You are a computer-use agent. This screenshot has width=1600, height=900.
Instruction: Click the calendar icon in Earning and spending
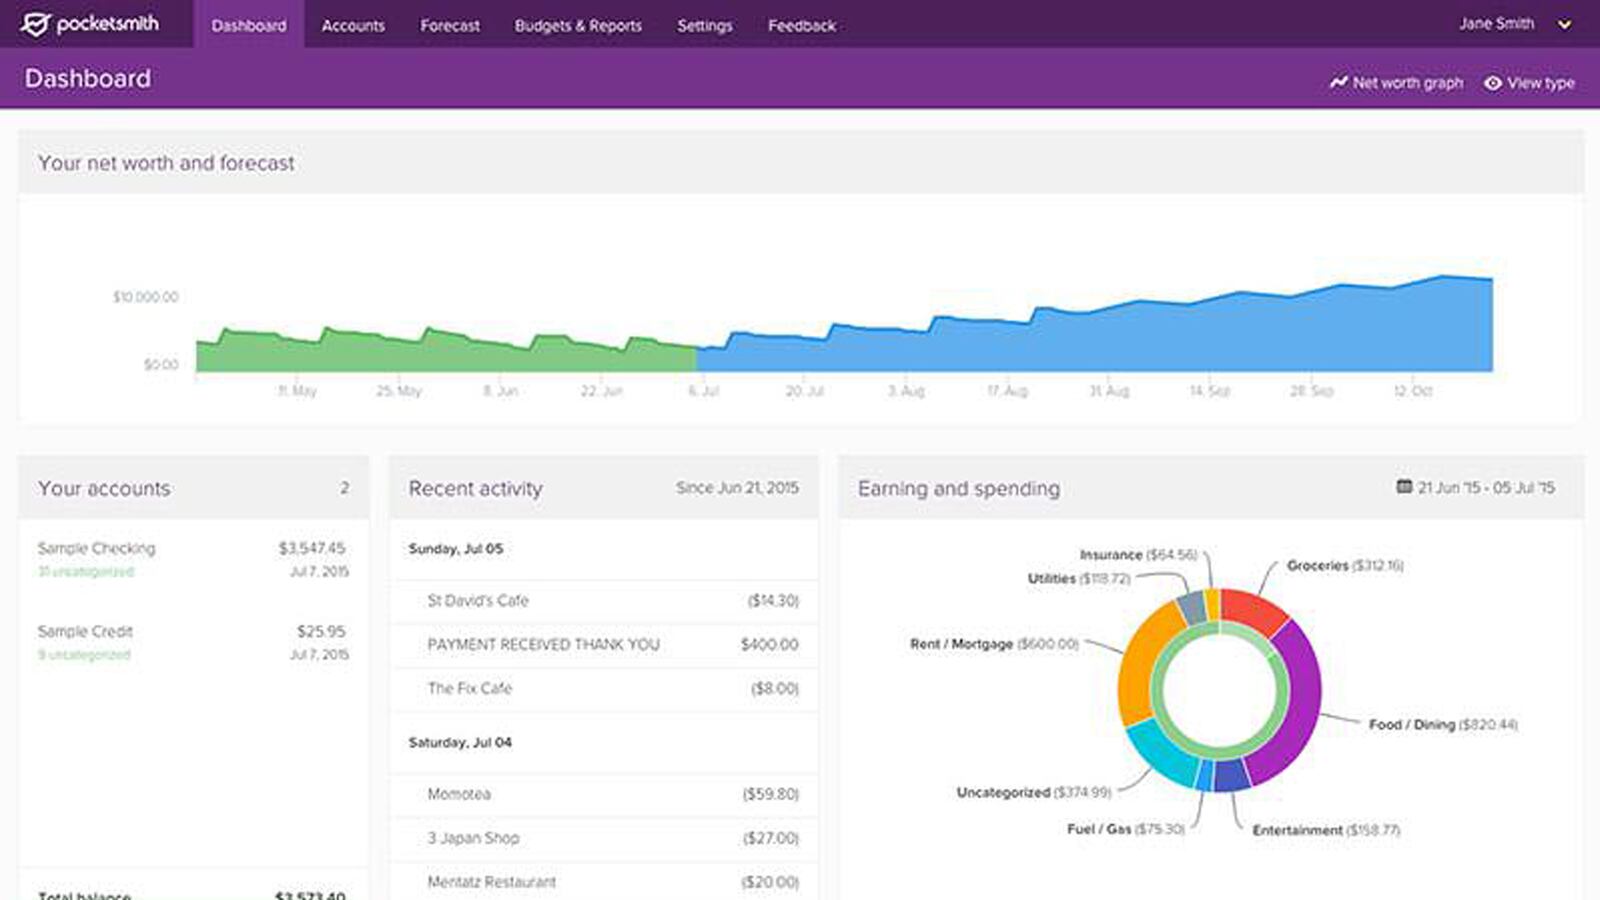tap(1404, 487)
